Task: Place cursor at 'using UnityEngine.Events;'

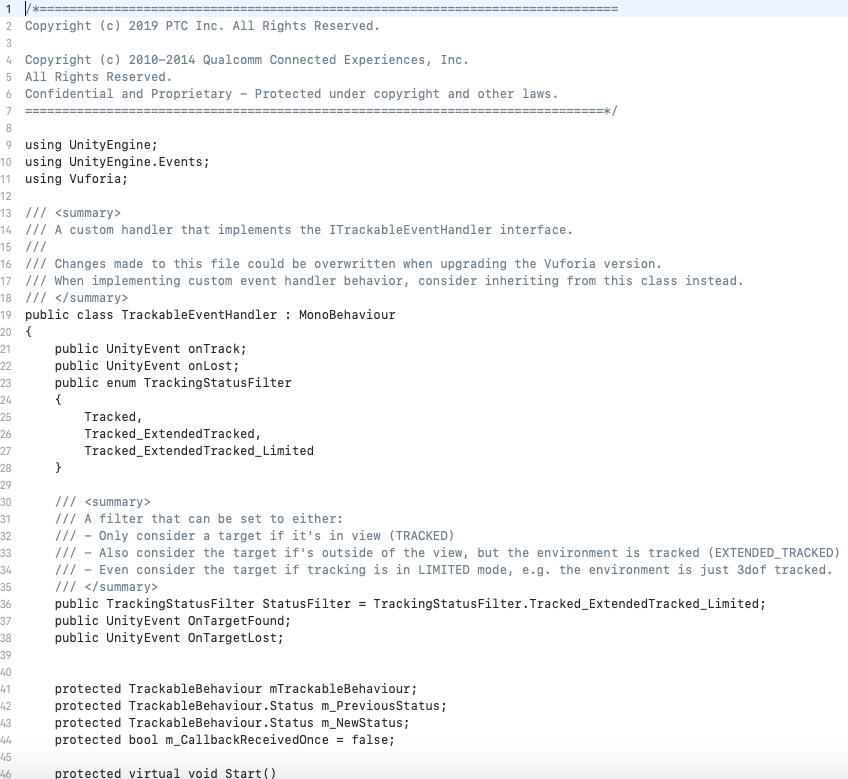Action: [x=117, y=162]
